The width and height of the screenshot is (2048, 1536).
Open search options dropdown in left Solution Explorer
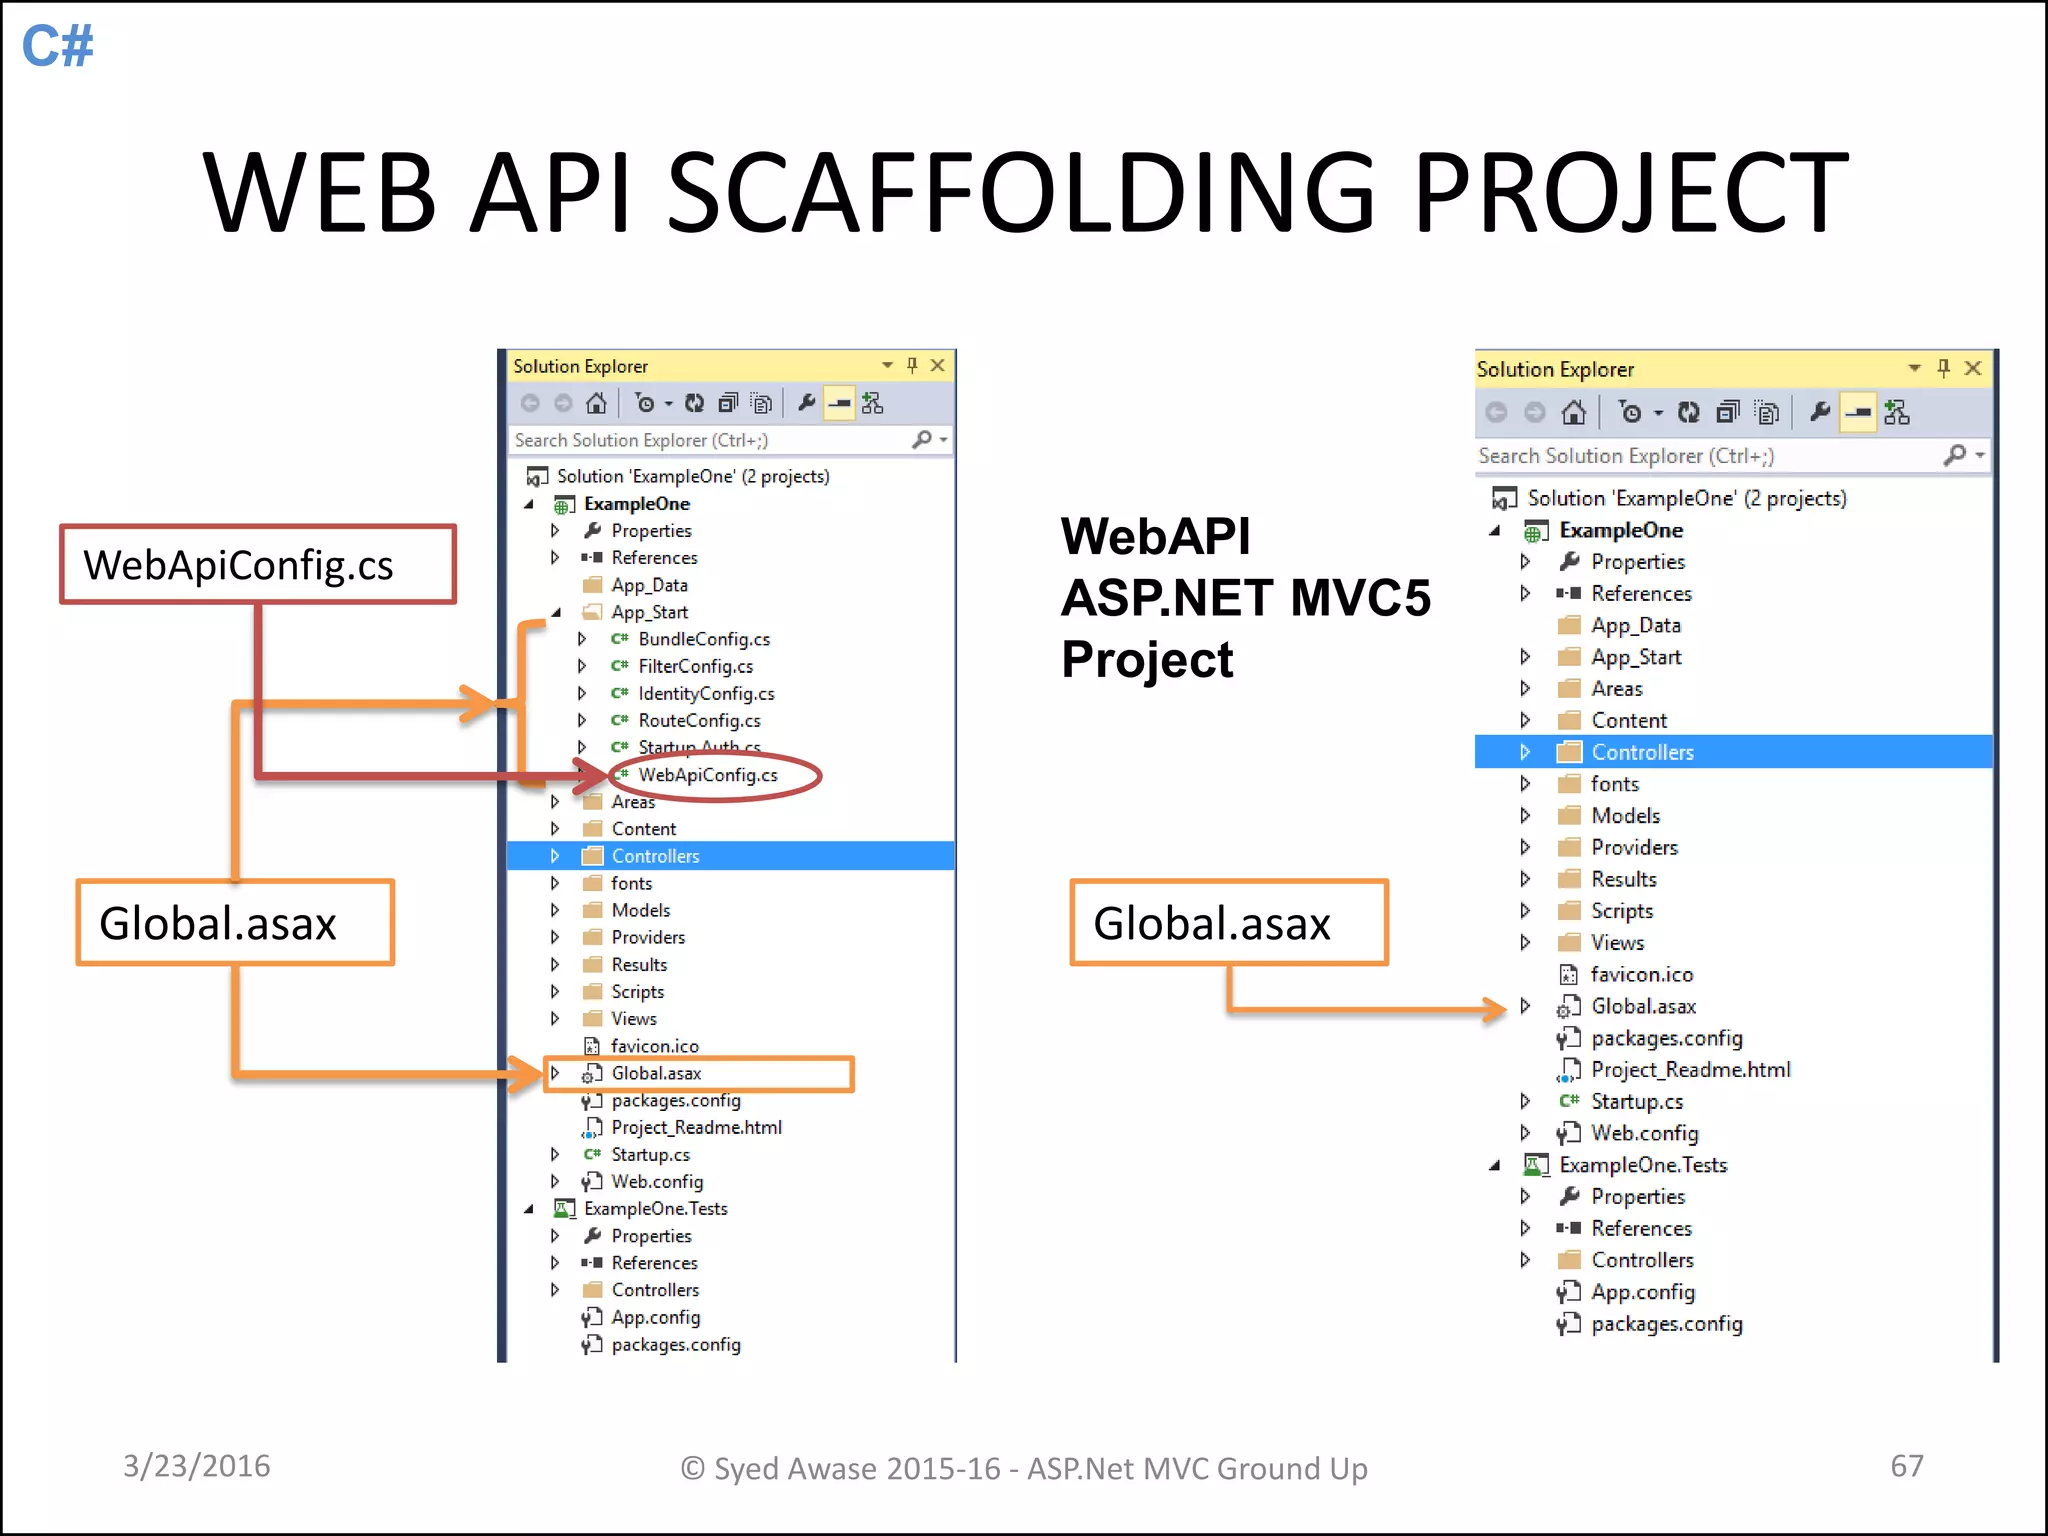pyautogui.click(x=943, y=440)
